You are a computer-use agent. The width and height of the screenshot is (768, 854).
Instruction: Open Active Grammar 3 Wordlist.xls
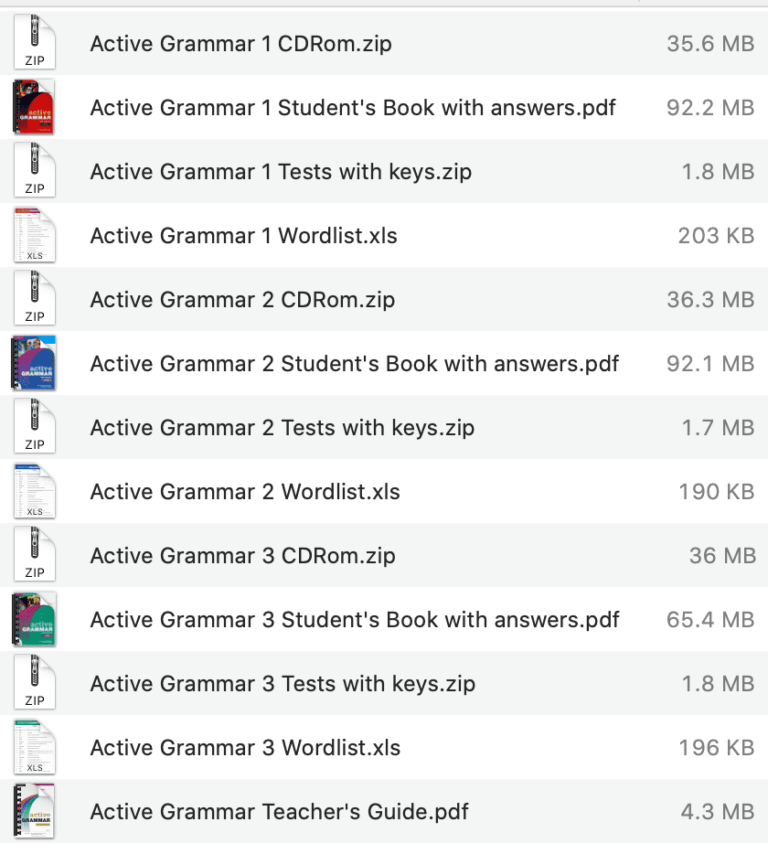[244, 747]
